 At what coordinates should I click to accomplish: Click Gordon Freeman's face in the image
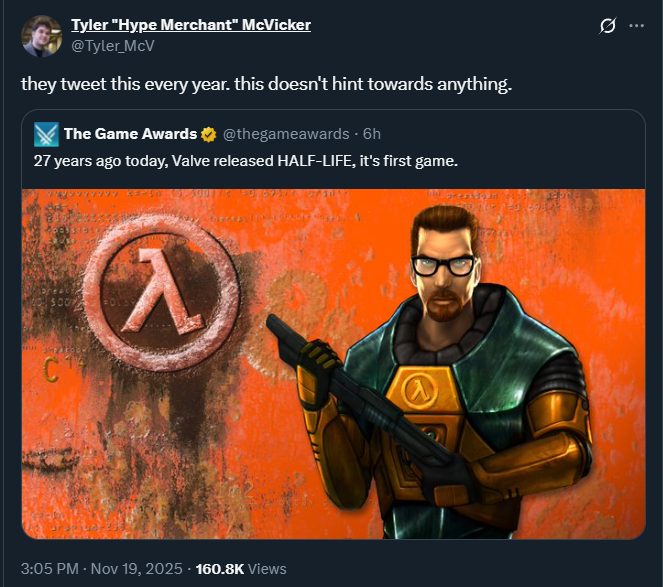tap(443, 269)
